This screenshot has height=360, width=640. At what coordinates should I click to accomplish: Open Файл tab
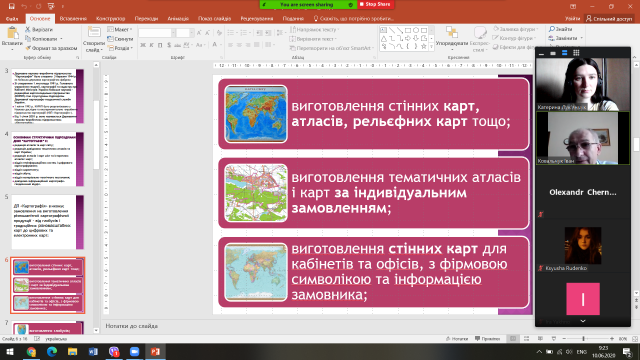[x=12, y=19]
